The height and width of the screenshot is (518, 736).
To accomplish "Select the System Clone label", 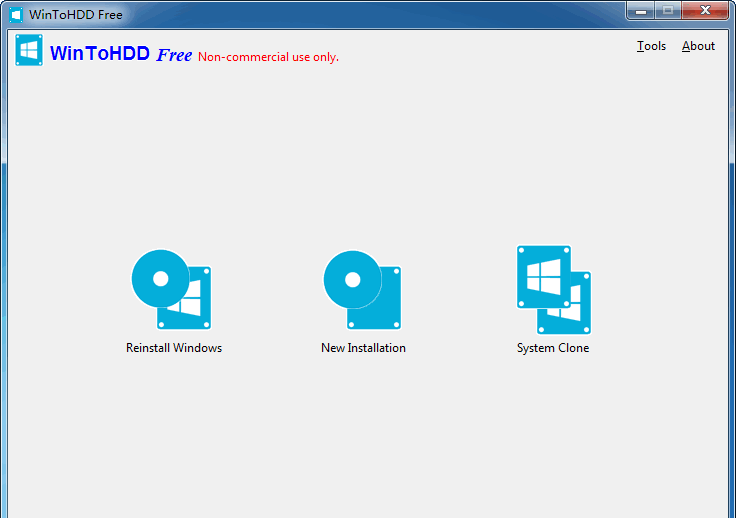I will 553,348.
